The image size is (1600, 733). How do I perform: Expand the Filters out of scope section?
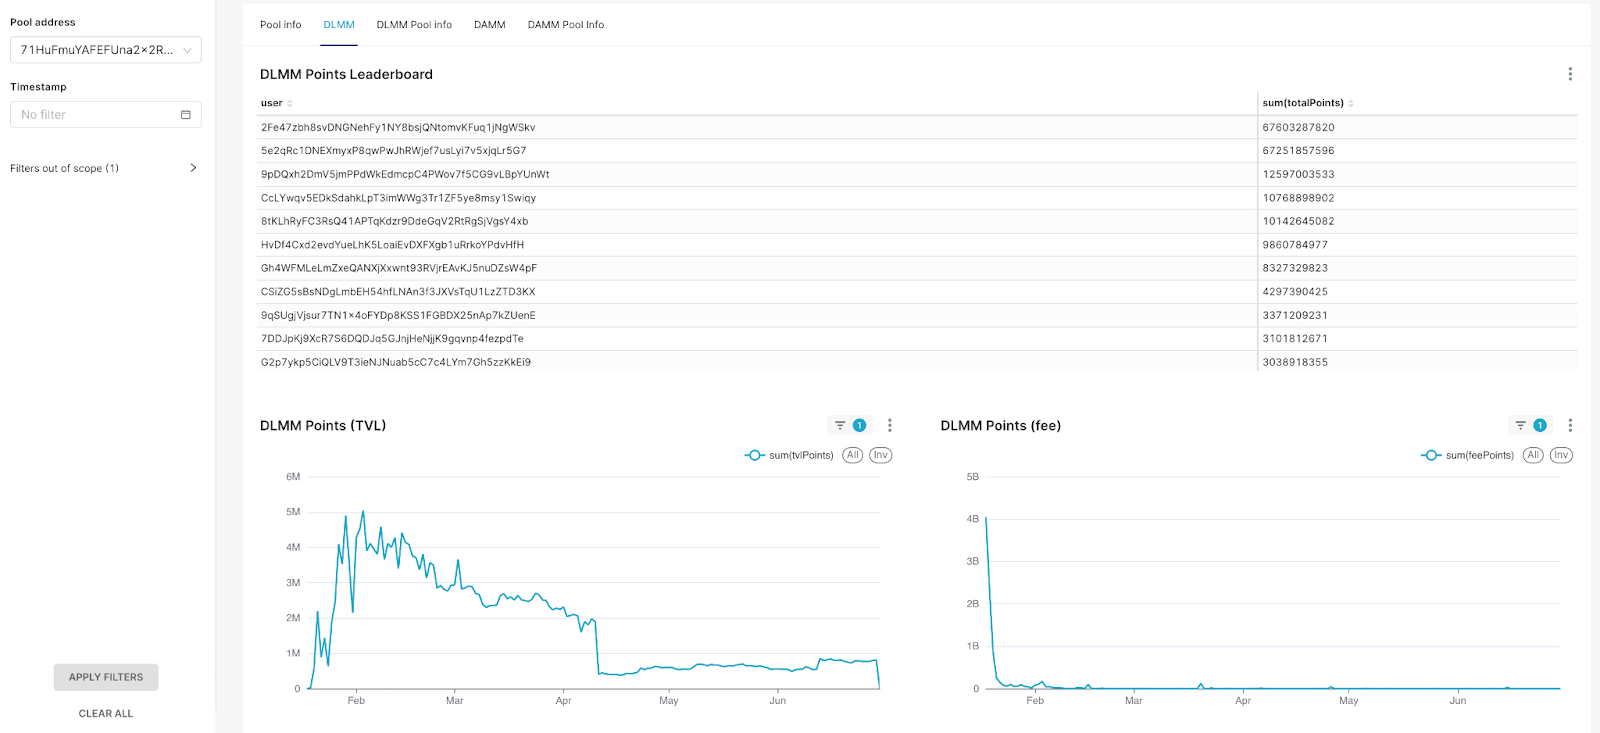tap(193, 168)
